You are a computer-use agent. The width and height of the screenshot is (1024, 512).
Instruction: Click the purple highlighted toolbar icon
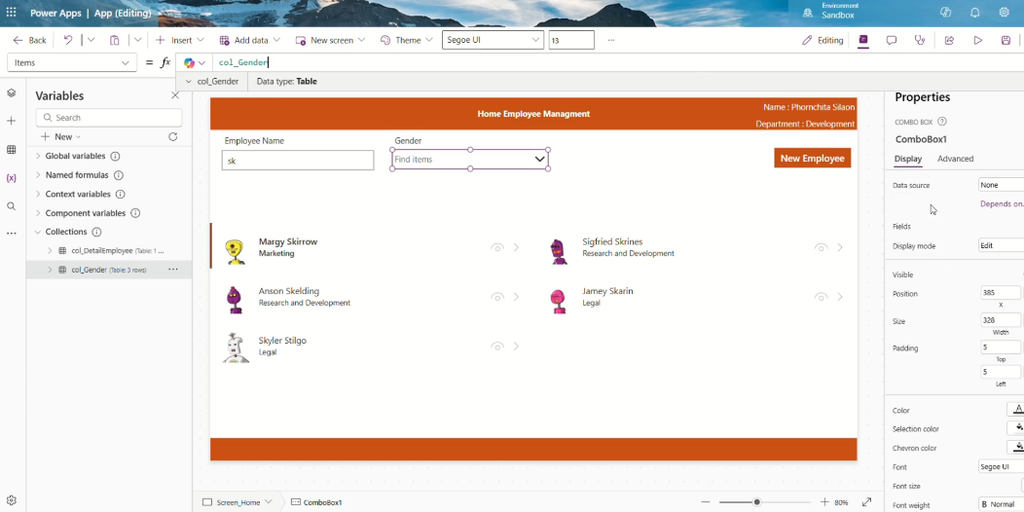[863, 40]
